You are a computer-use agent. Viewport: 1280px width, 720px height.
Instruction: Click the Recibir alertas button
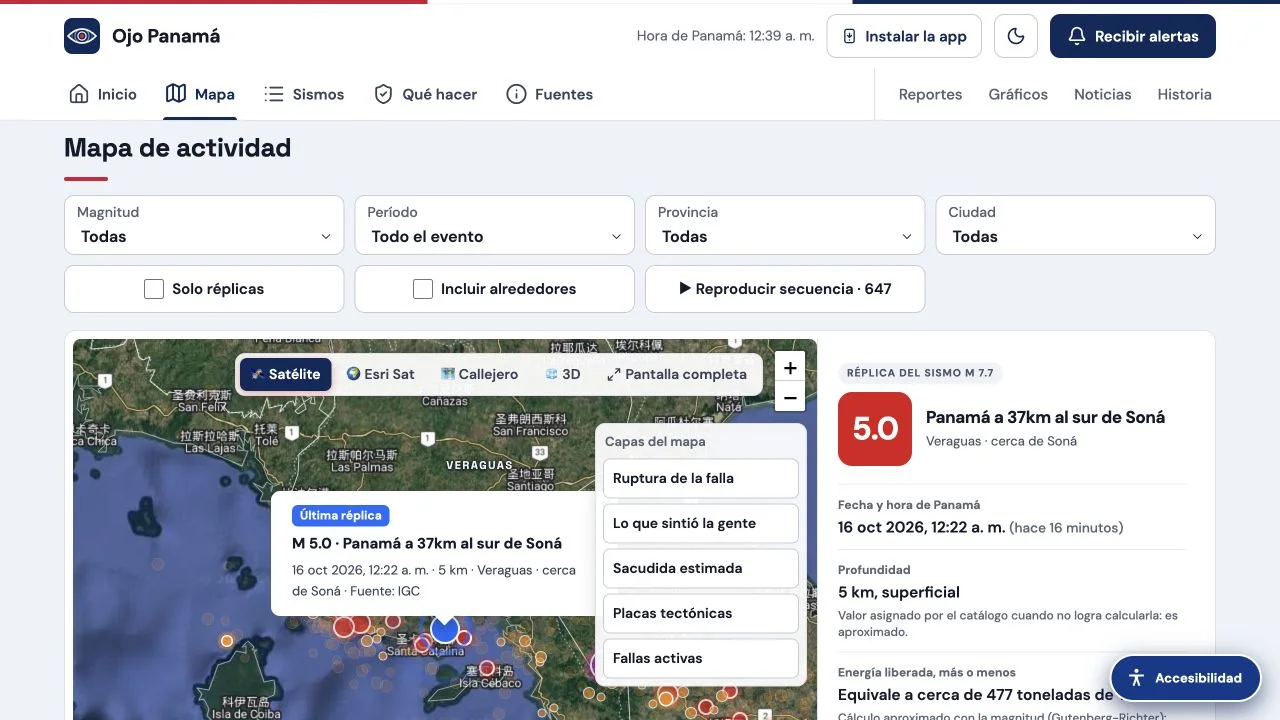point(1133,36)
